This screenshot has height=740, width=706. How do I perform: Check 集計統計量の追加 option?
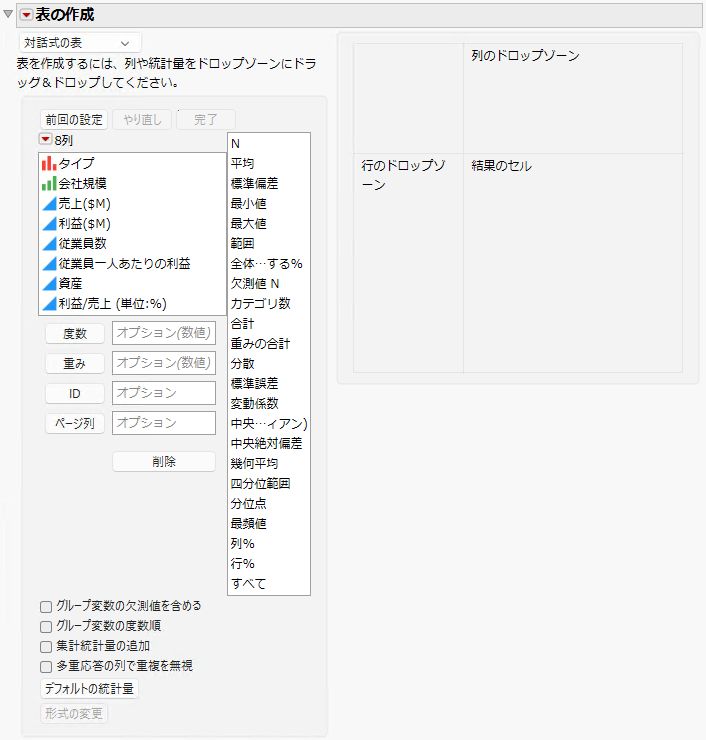(46, 647)
